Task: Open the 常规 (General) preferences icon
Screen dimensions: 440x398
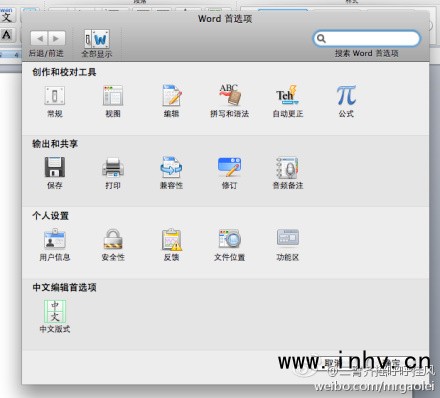Action: (55, 96)
